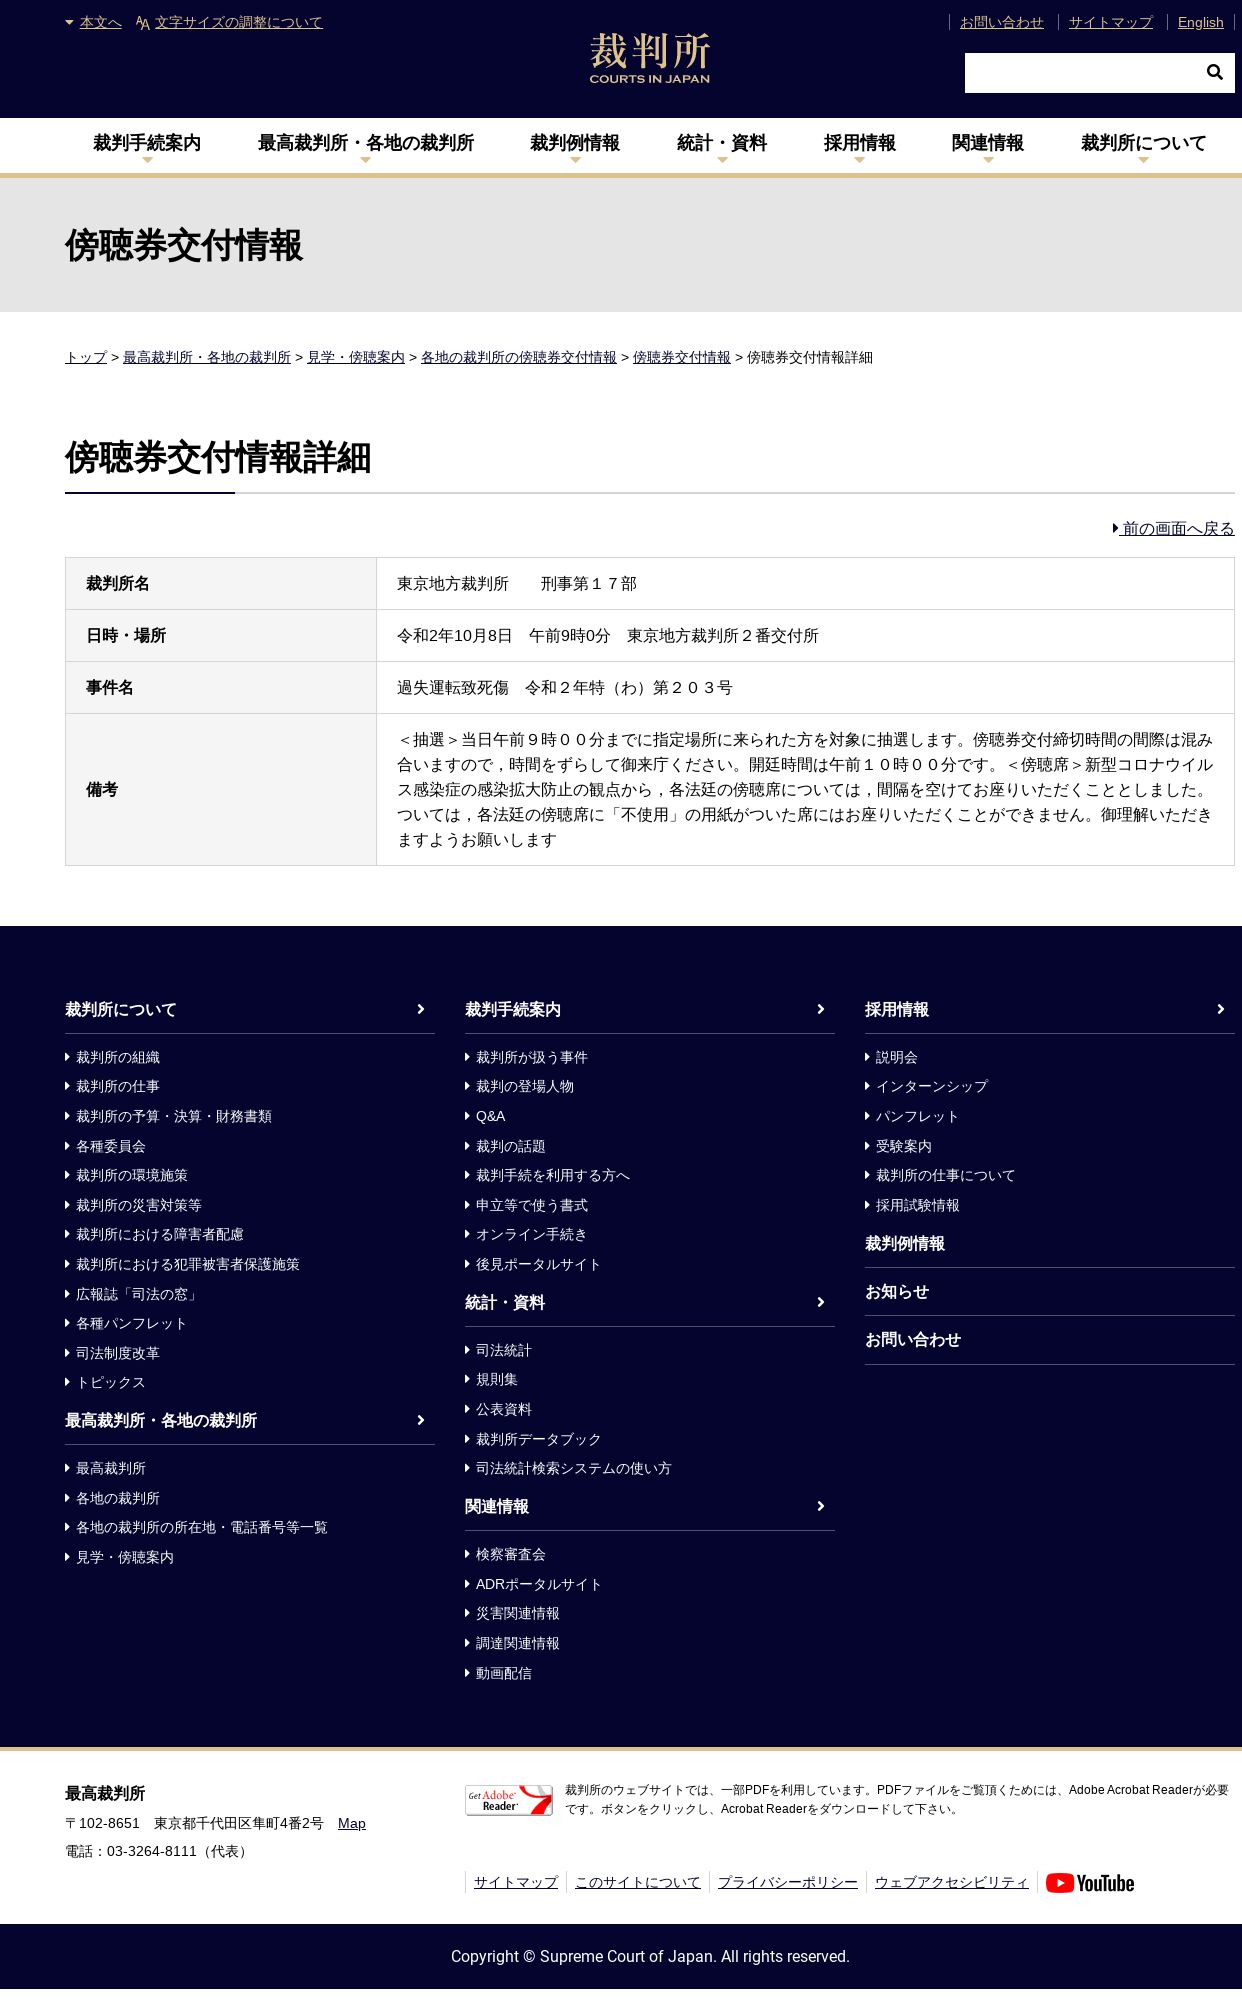The width and height of the screenshot is (1242, 2000).
Task: Open footer 裁判例情報 heading link
Action: pyautogui.click(x=905, y=1243)
